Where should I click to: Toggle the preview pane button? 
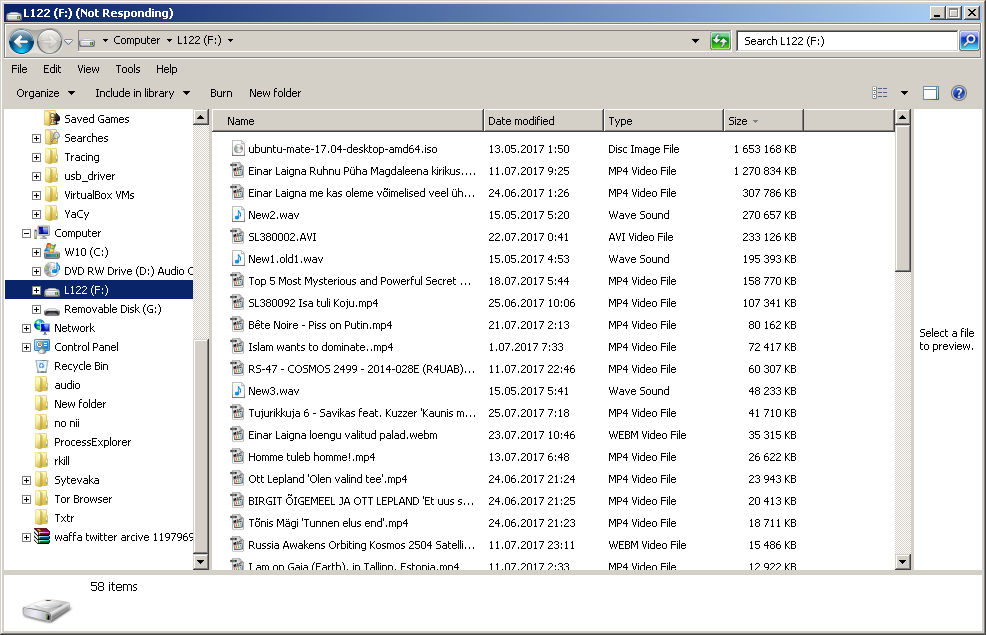click(930, 93)
